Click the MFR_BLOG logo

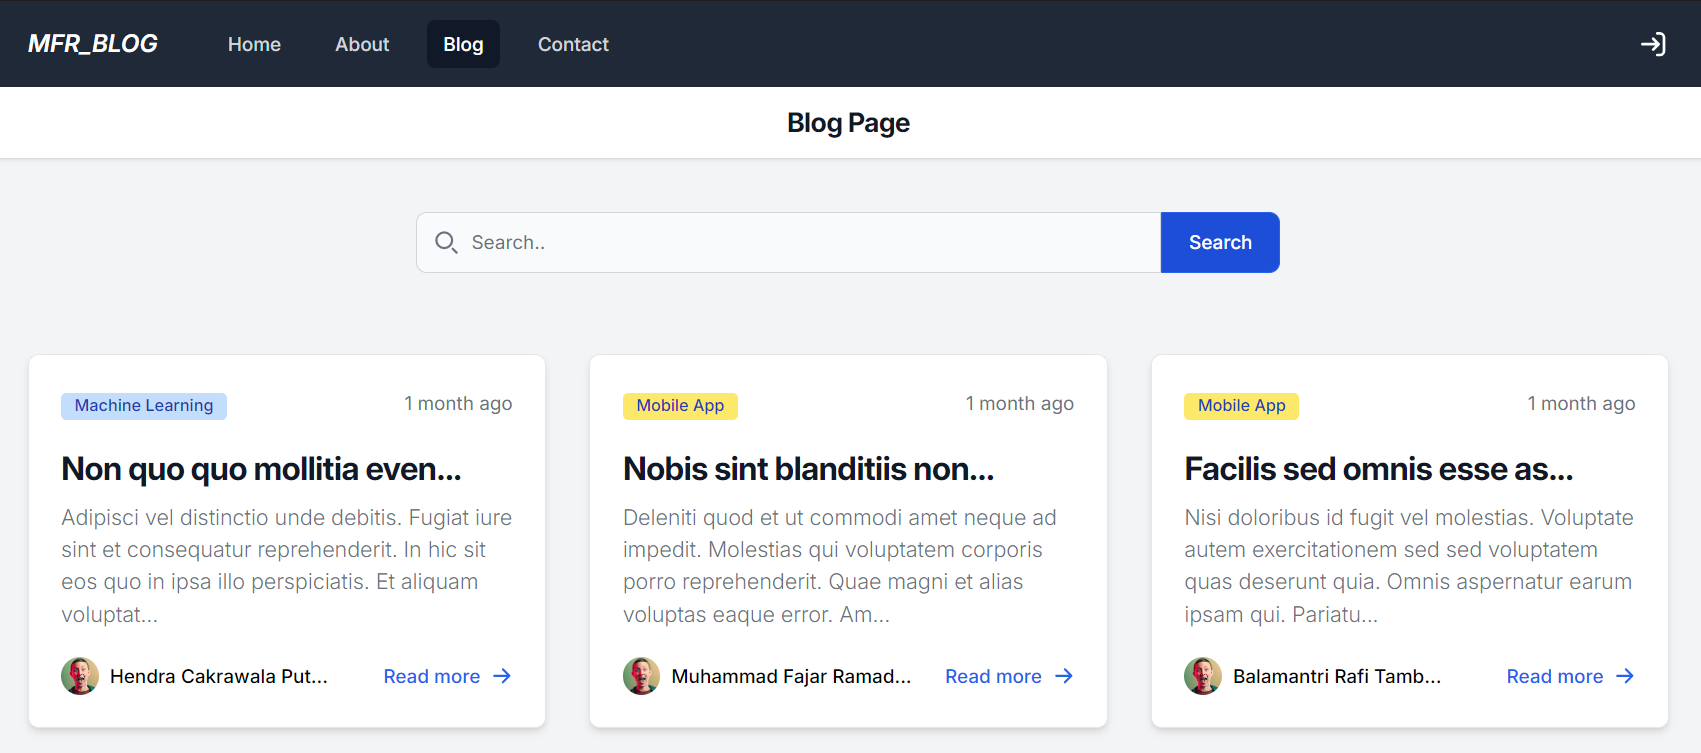[x=93, y=44]
